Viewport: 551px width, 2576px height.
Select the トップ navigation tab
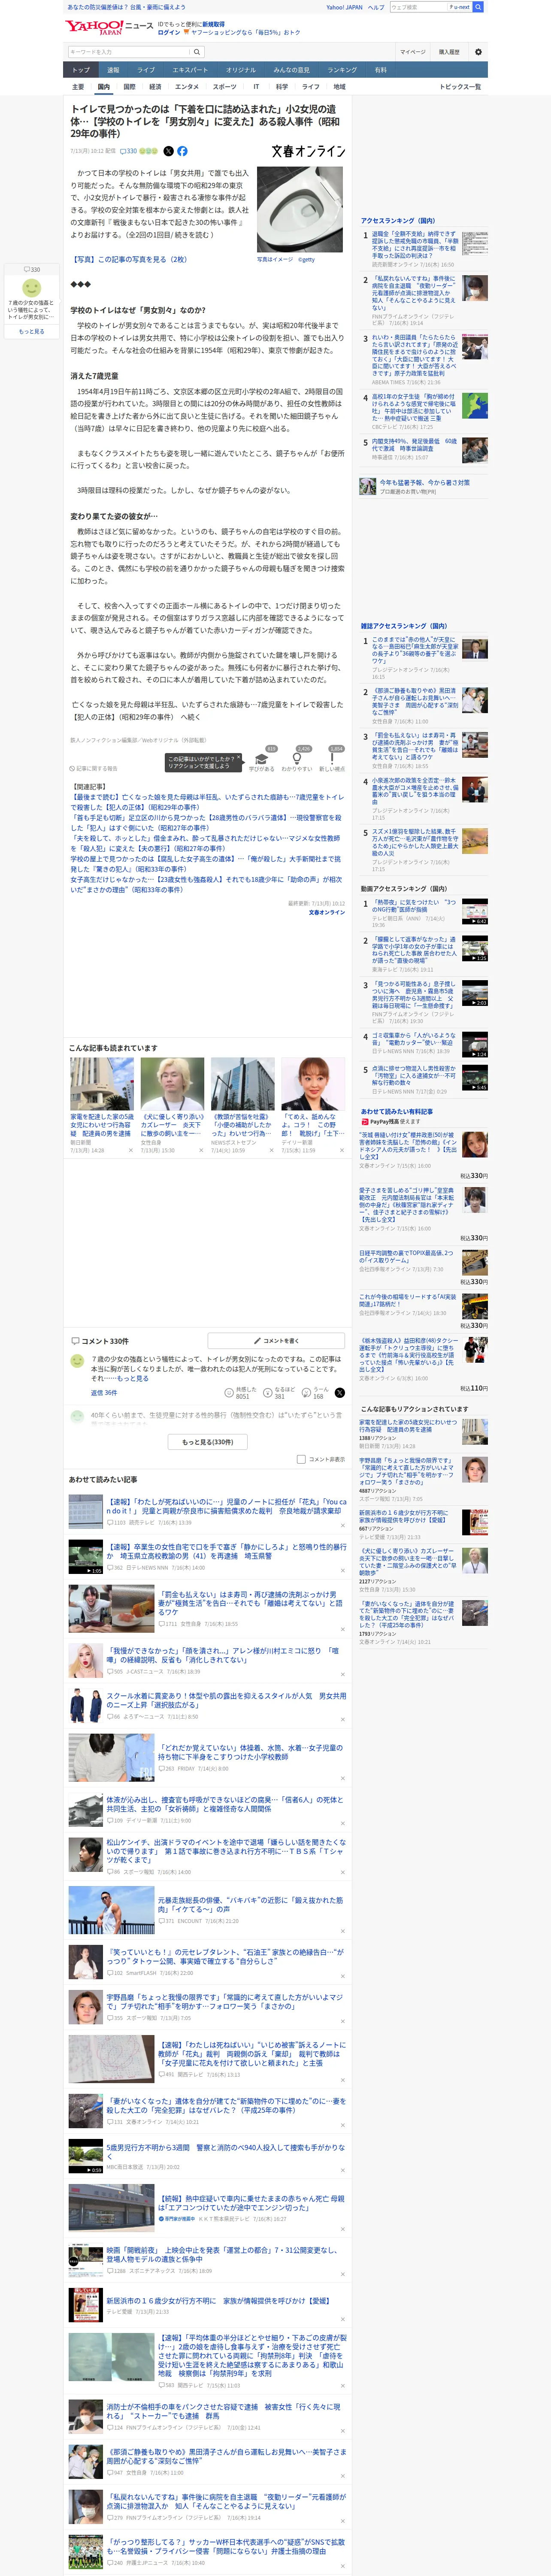[81, 70]
